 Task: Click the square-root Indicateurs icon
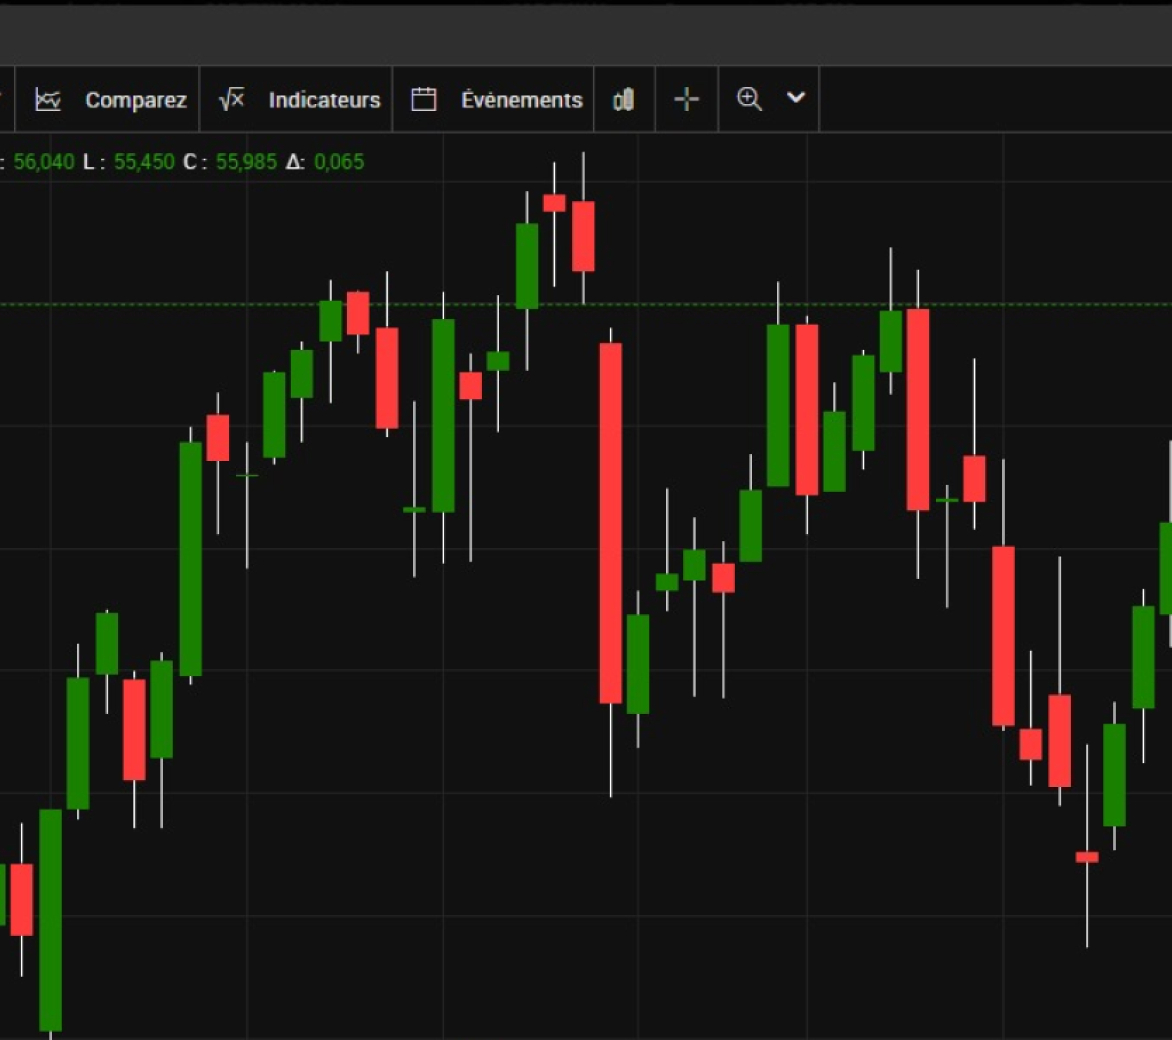coord(231,100)
